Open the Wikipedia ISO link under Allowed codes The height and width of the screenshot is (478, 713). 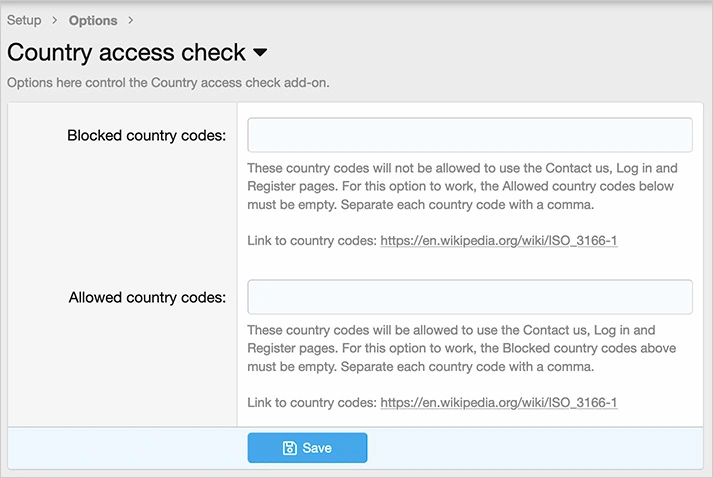click(x=499, y=403)
